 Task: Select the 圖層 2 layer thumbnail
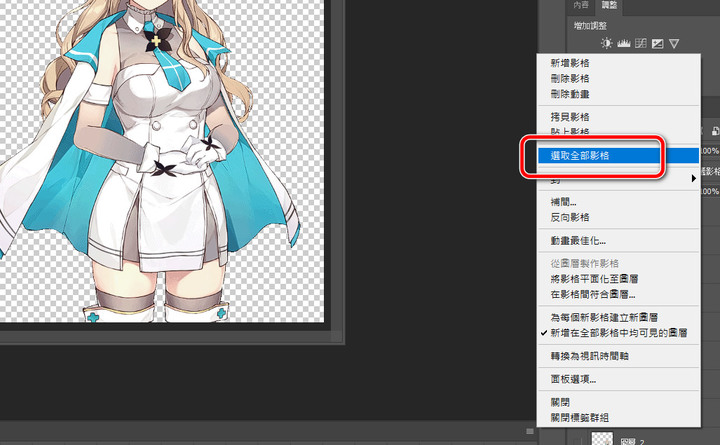(602, 438)
